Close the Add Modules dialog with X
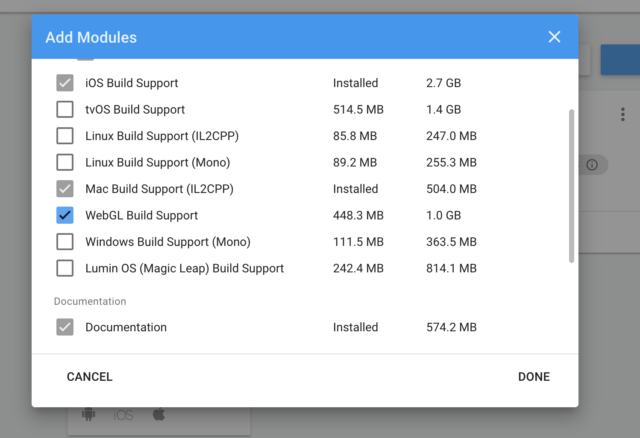Viewport: 640px width, 438px height. [x=554, y=37]
